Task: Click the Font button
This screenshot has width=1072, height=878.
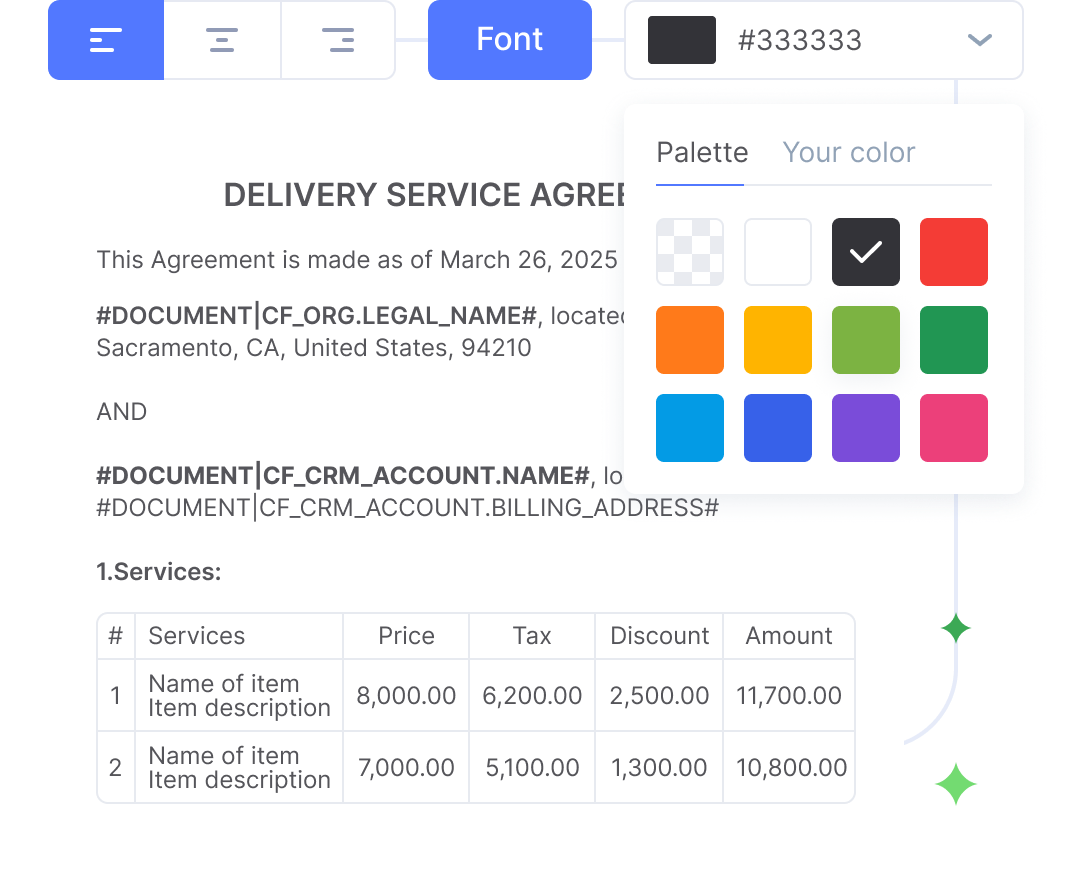Action: [510, 40]
